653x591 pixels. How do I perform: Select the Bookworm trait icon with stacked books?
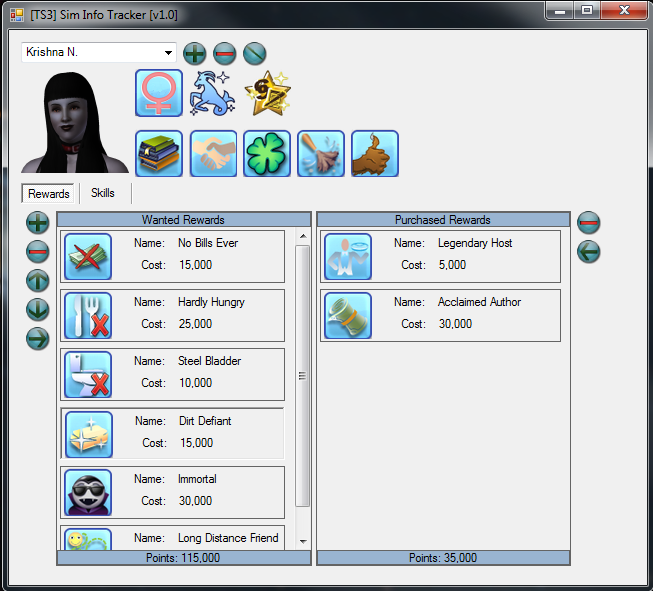click(x=159, y=153)
